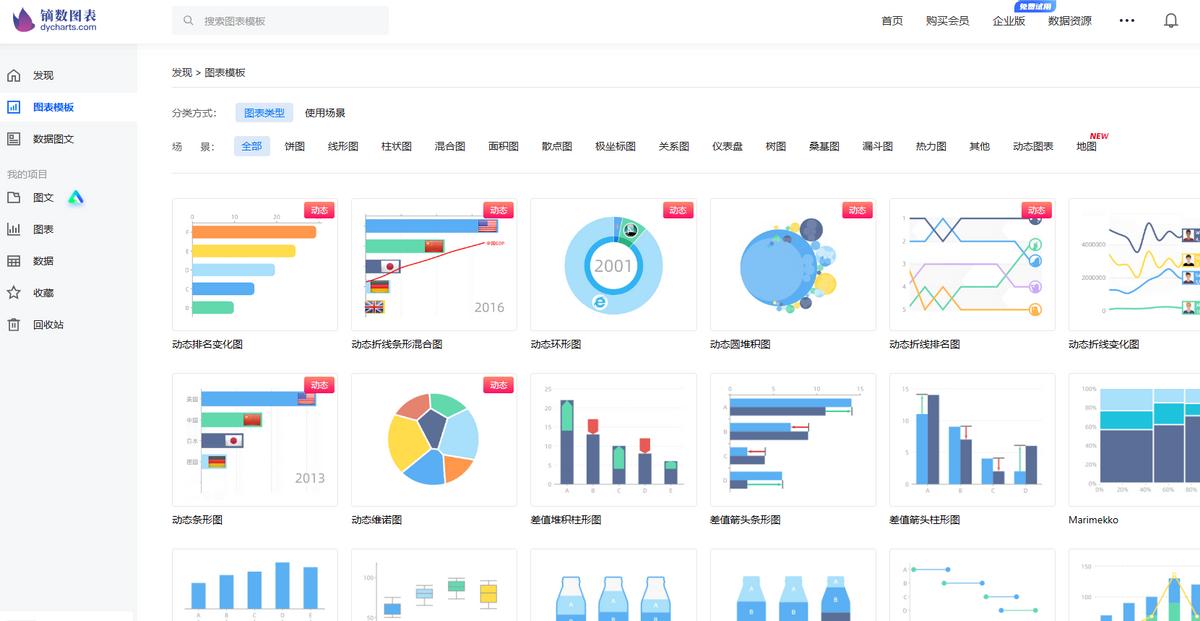This screenshot has width=1200, height=621.
Task: Open the notification bell
Action: point(1171,21)
